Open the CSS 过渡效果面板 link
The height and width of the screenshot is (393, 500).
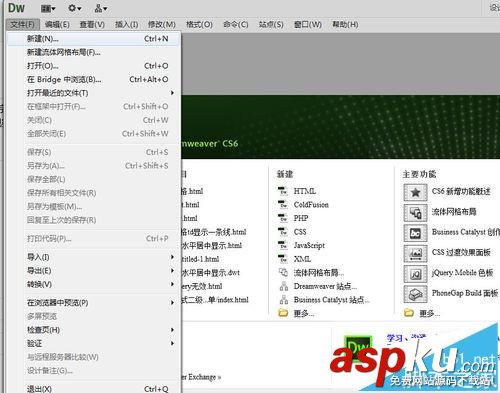(461, 252)
